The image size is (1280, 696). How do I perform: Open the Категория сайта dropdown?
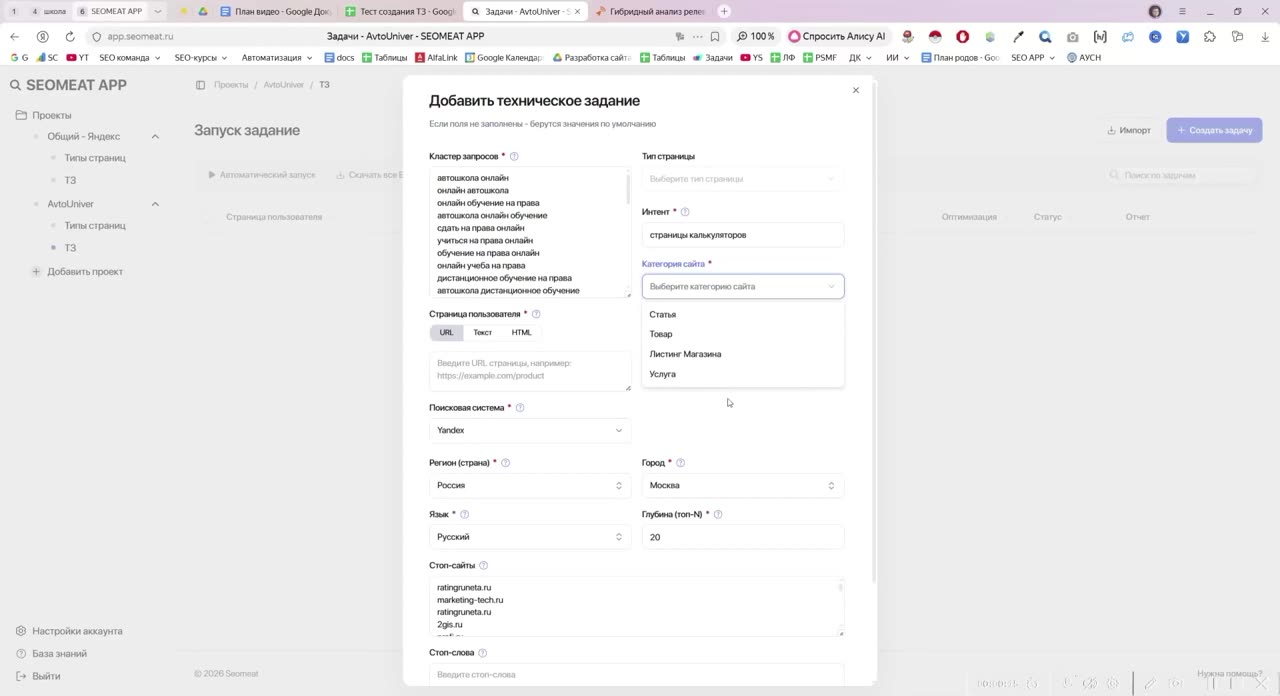tap(743, 286)
